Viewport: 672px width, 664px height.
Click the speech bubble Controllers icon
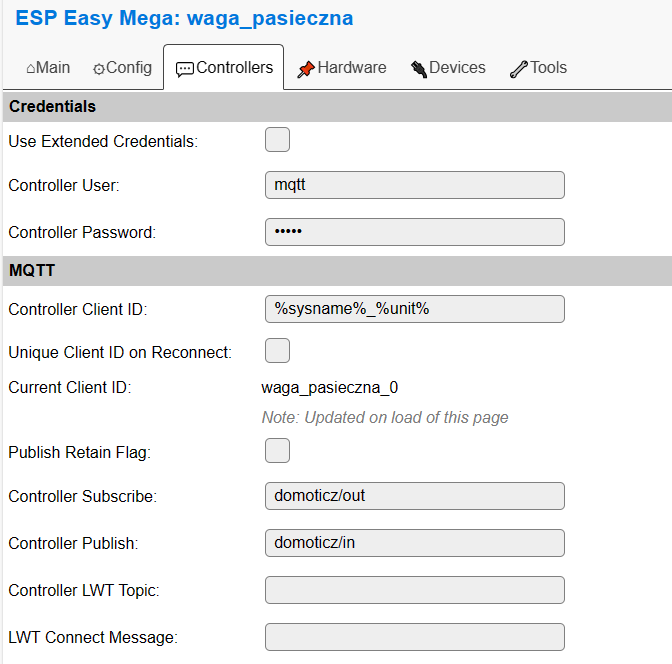(x=185, y=69)
